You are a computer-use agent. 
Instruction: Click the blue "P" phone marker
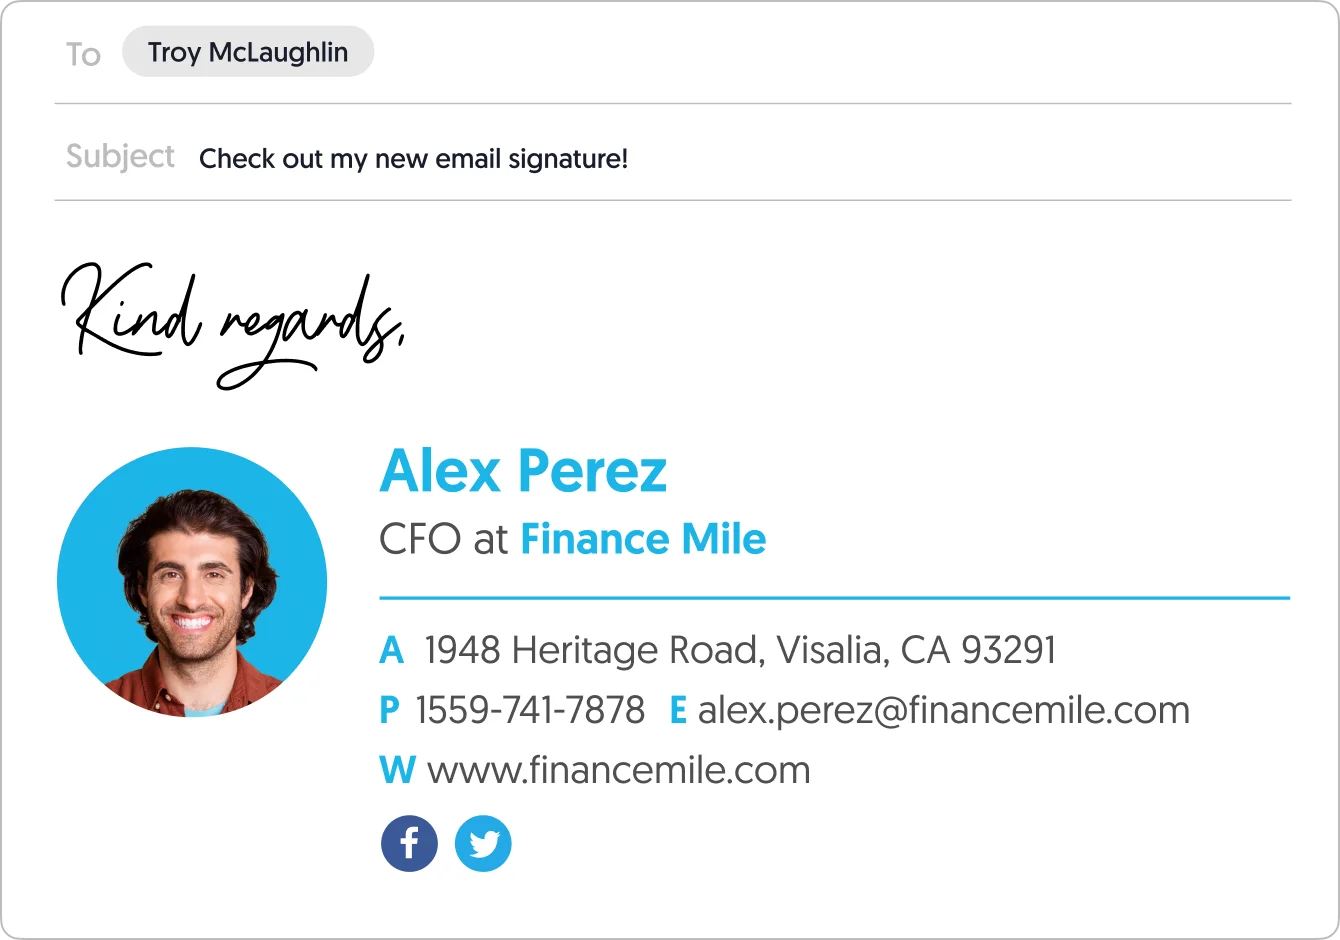(x=389, y=711)
